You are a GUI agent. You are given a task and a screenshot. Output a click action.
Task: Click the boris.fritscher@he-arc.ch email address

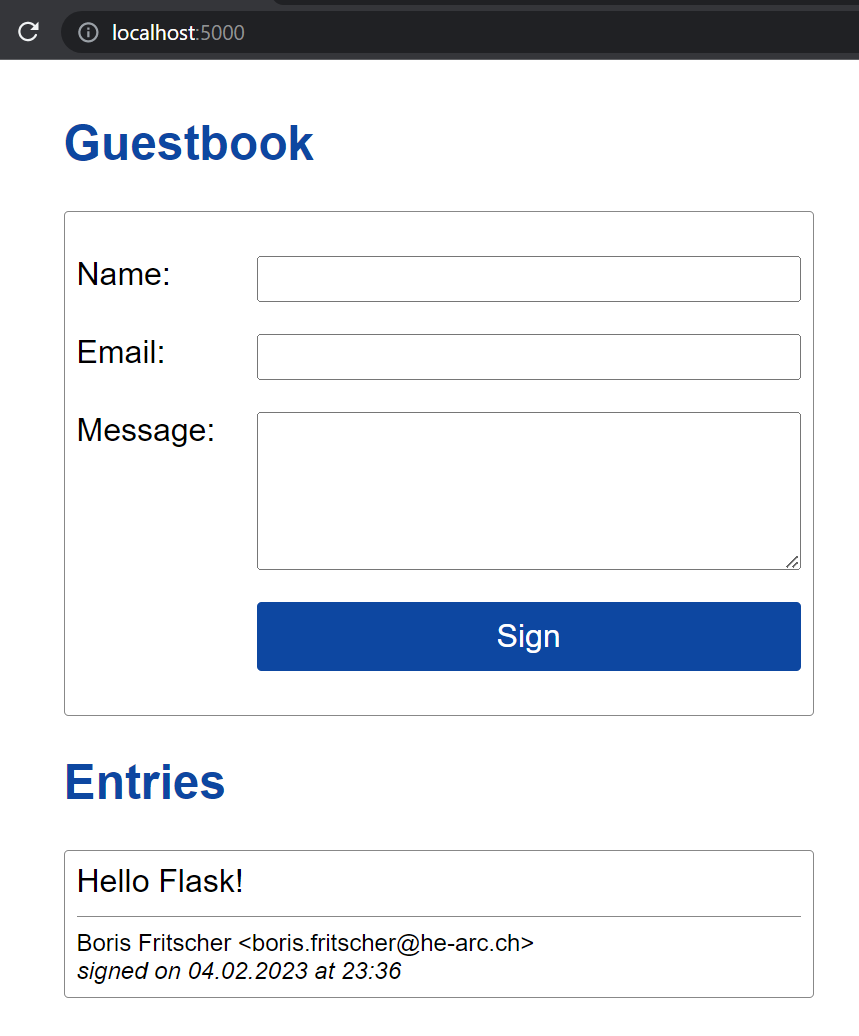click(391, 943)
